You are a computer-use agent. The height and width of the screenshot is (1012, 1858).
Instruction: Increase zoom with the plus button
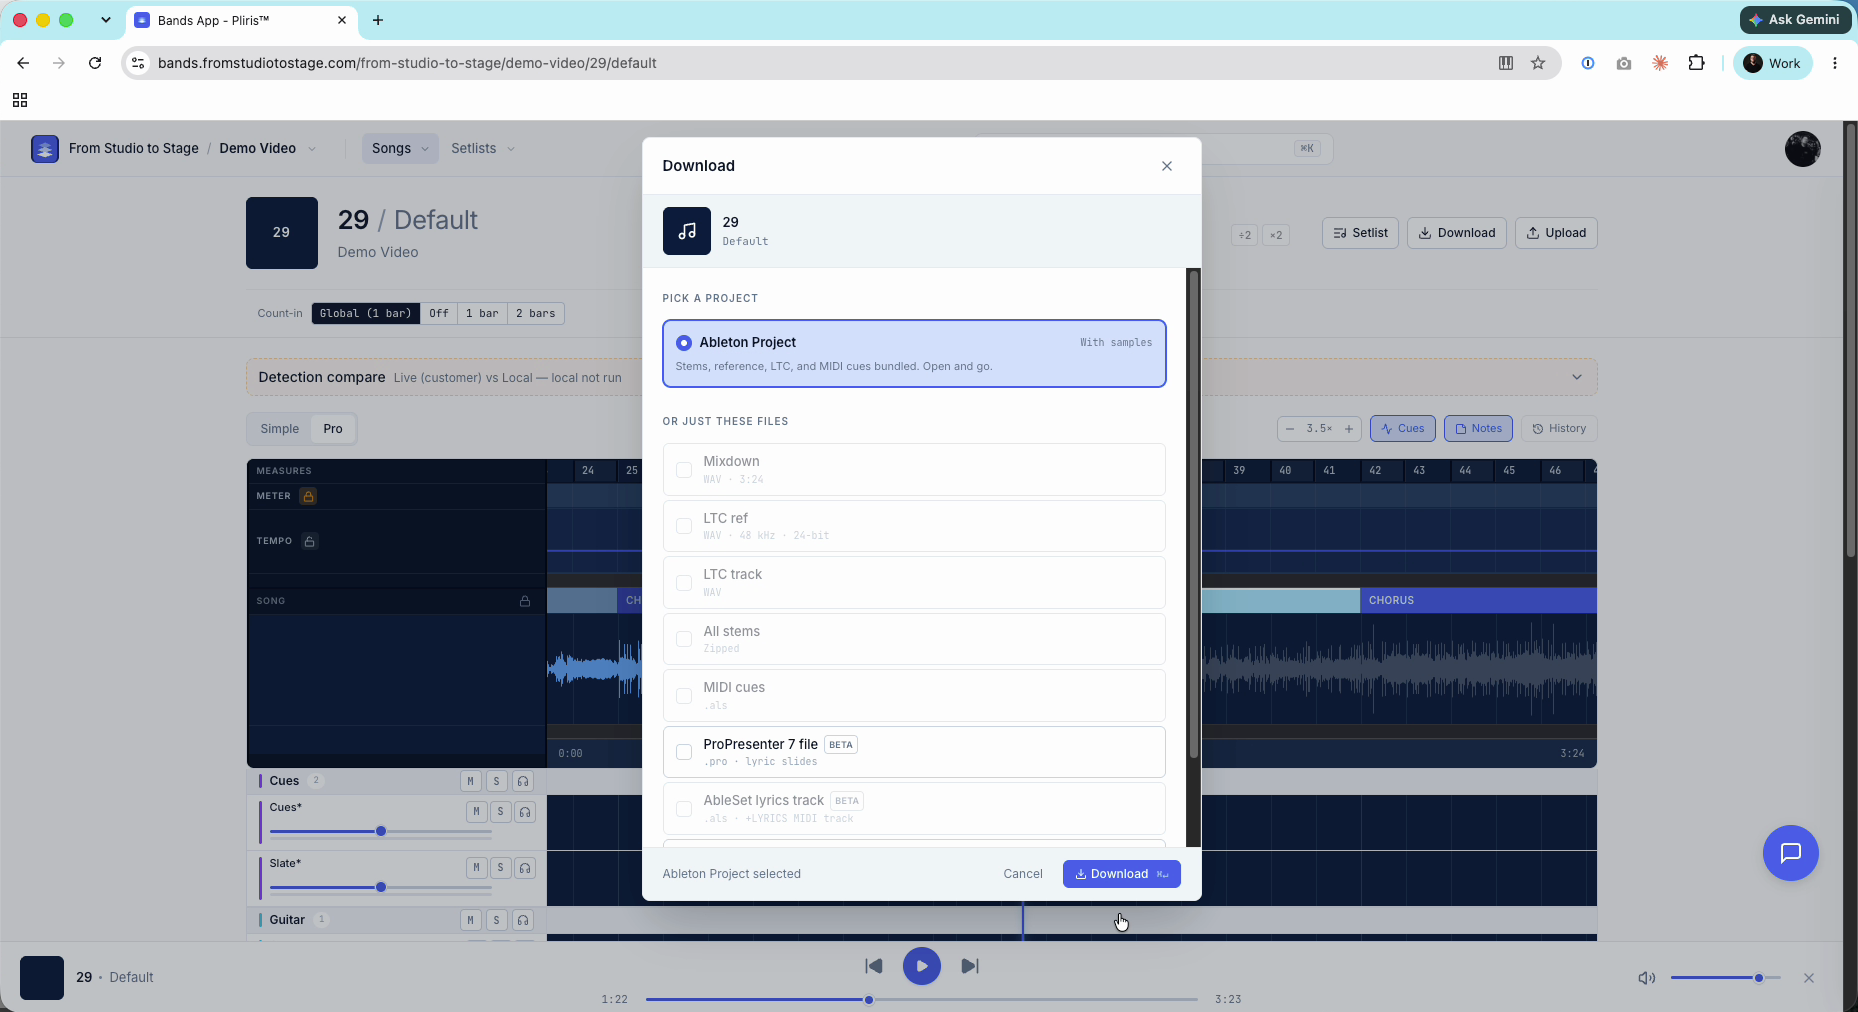[x=1349, y=429]
